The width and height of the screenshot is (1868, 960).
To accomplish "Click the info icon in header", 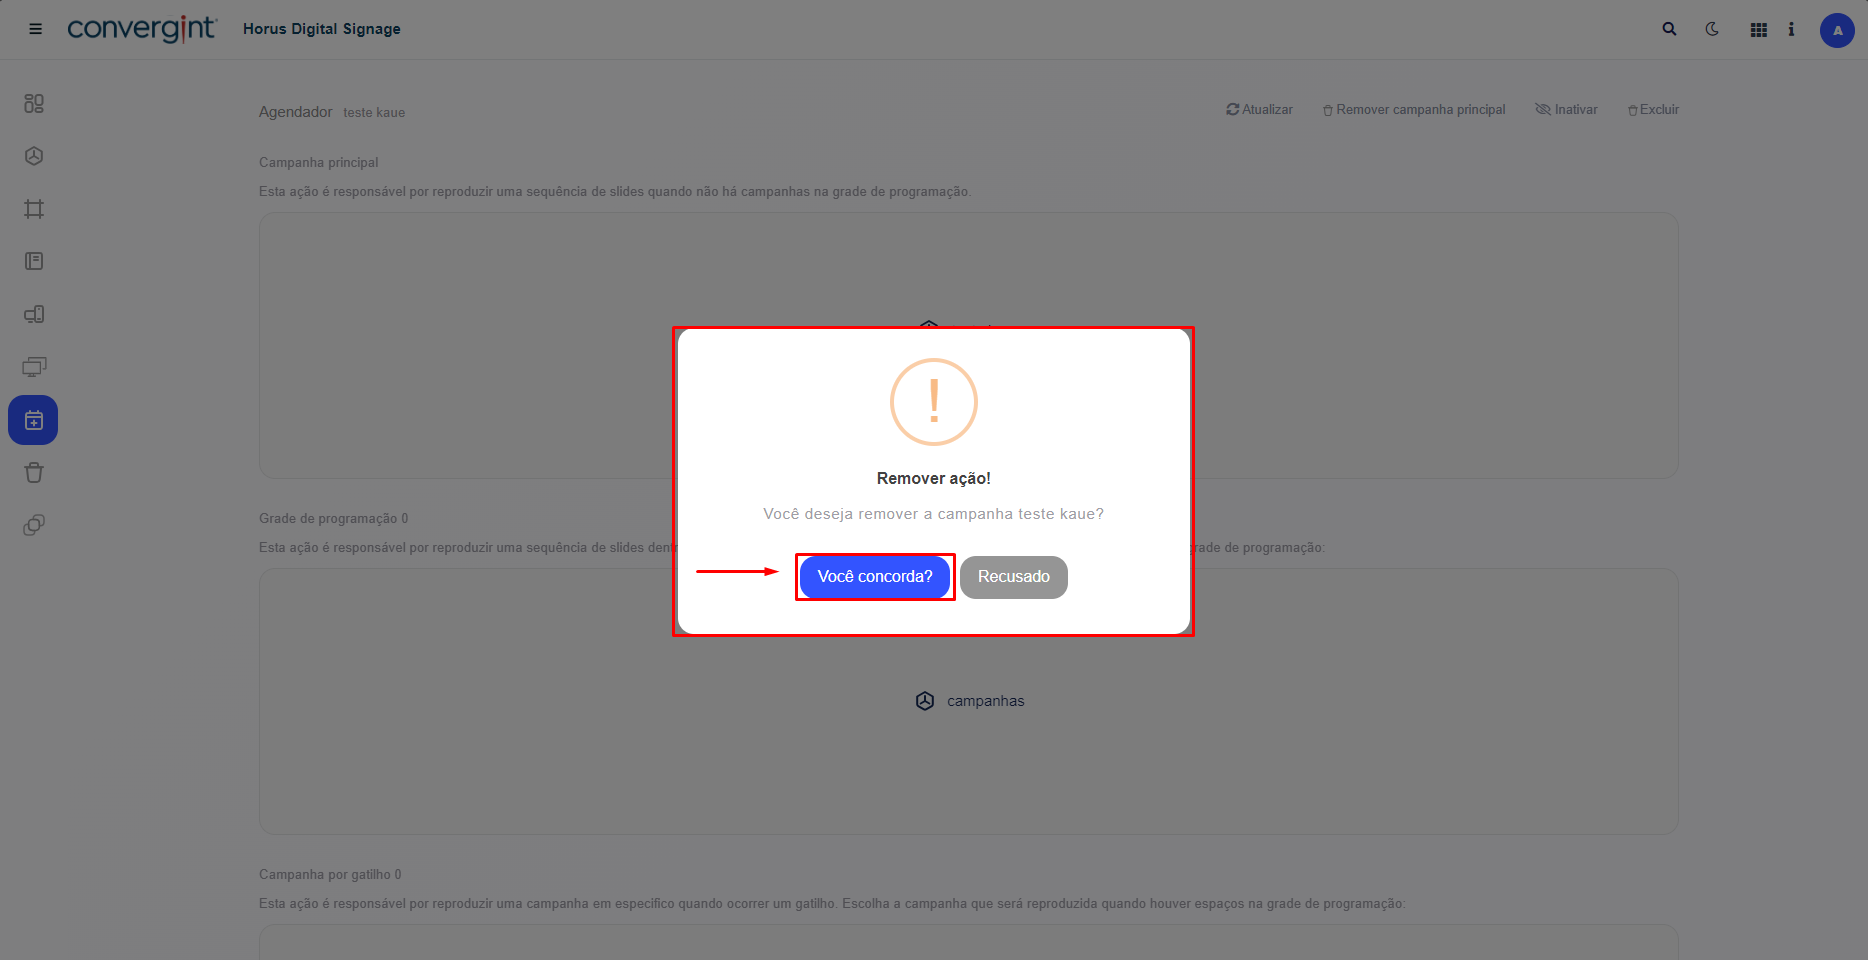I will (1791, 29).
